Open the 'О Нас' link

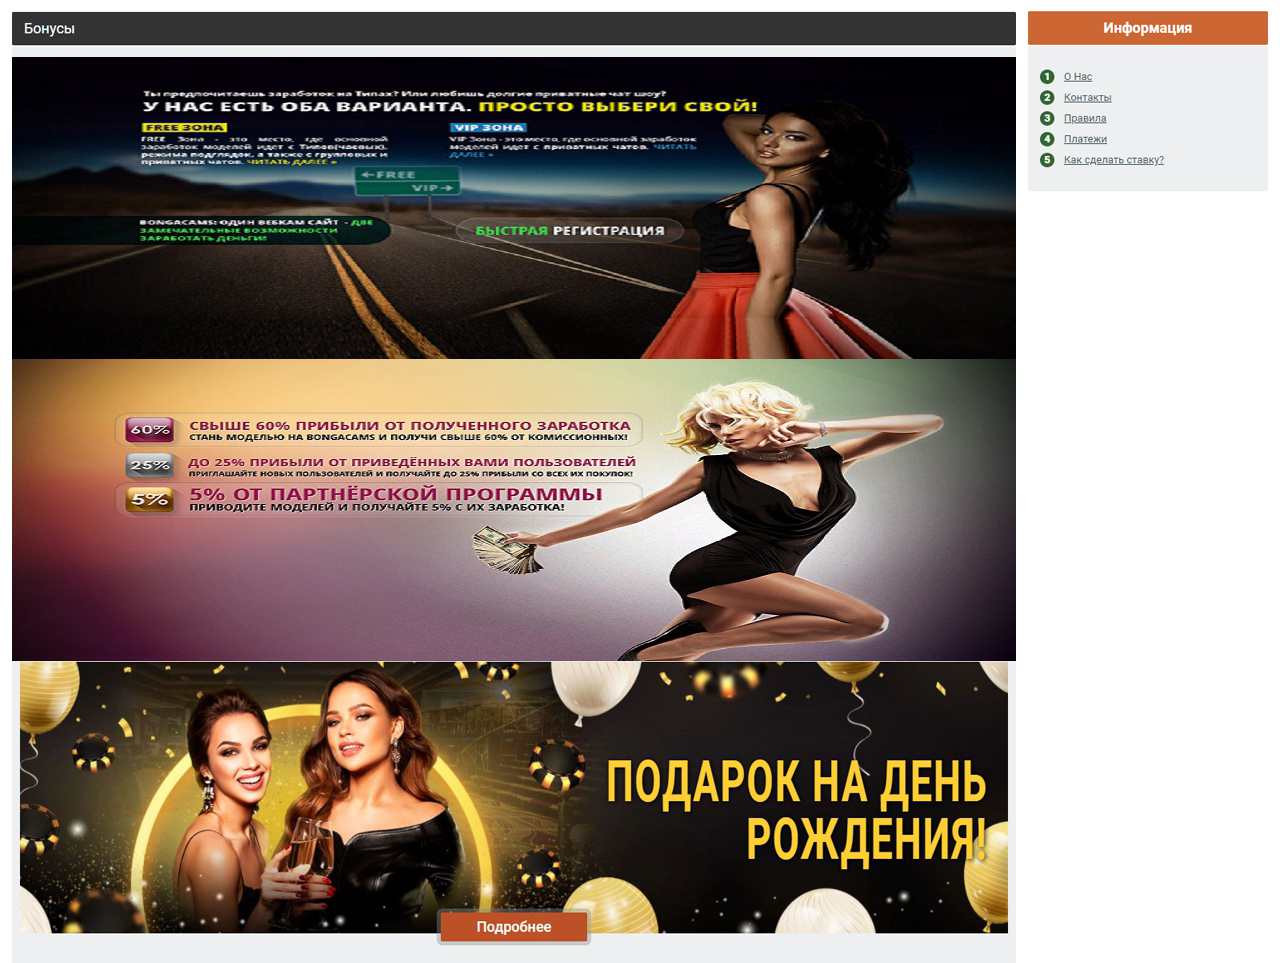pyautogui.click(x=1077, y=77)
